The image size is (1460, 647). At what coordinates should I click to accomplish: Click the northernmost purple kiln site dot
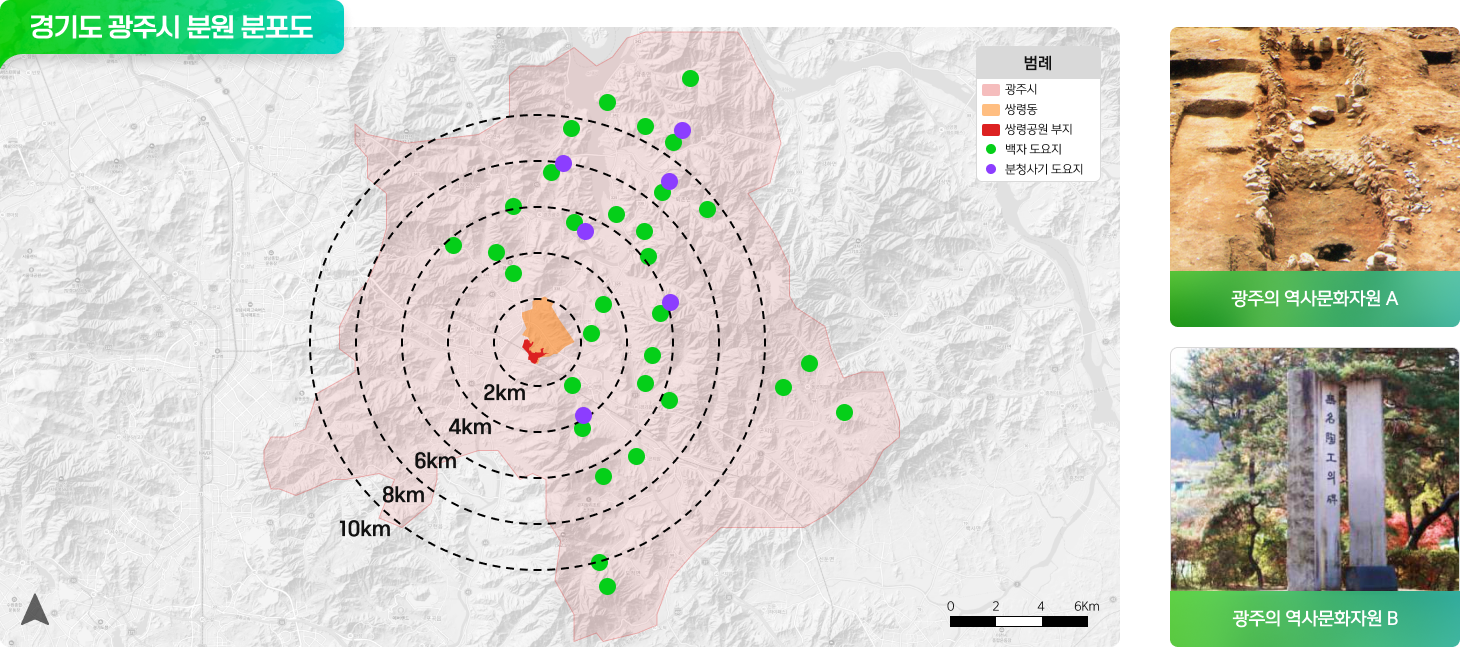(682, 130)
